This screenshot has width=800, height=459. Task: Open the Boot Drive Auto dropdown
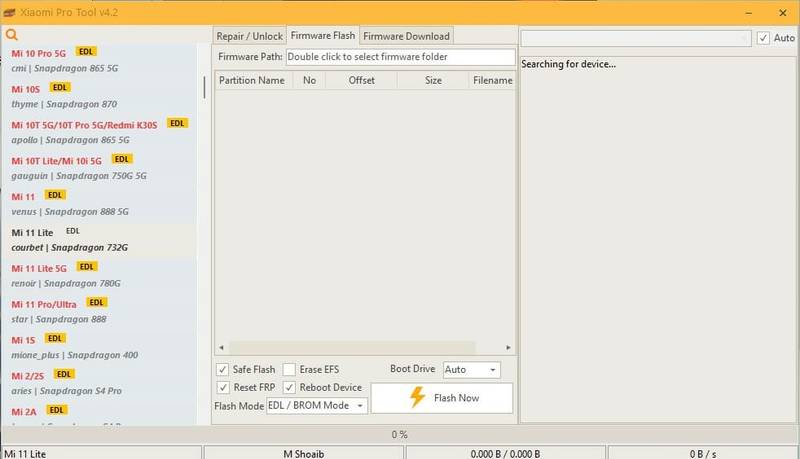pyautogui.click(x=471, y=370)
